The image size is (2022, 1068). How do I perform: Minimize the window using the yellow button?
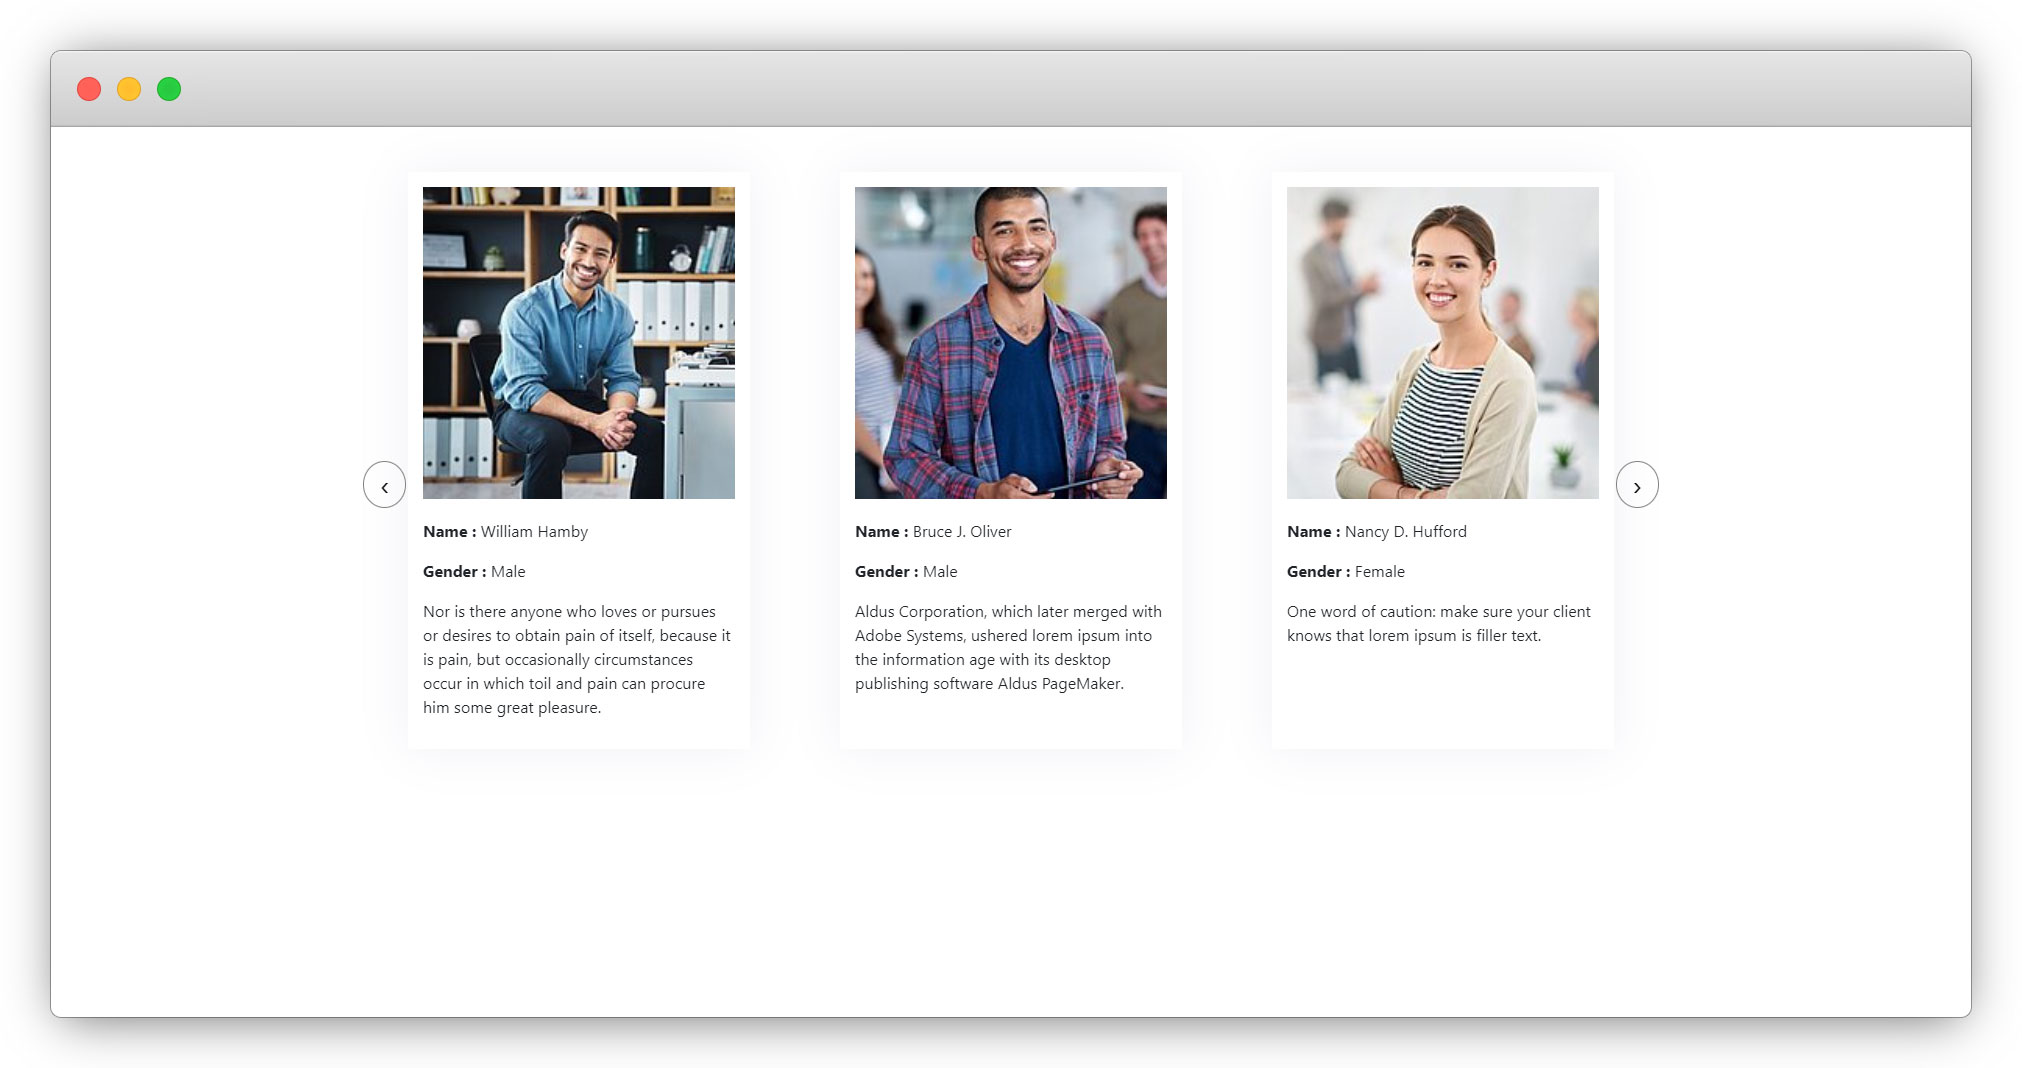click(129, 89)
